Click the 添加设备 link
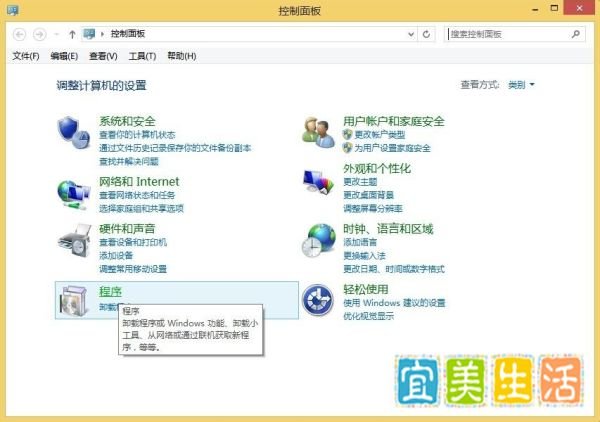Viewport: 600px width, 422px height. click(116, 256)
